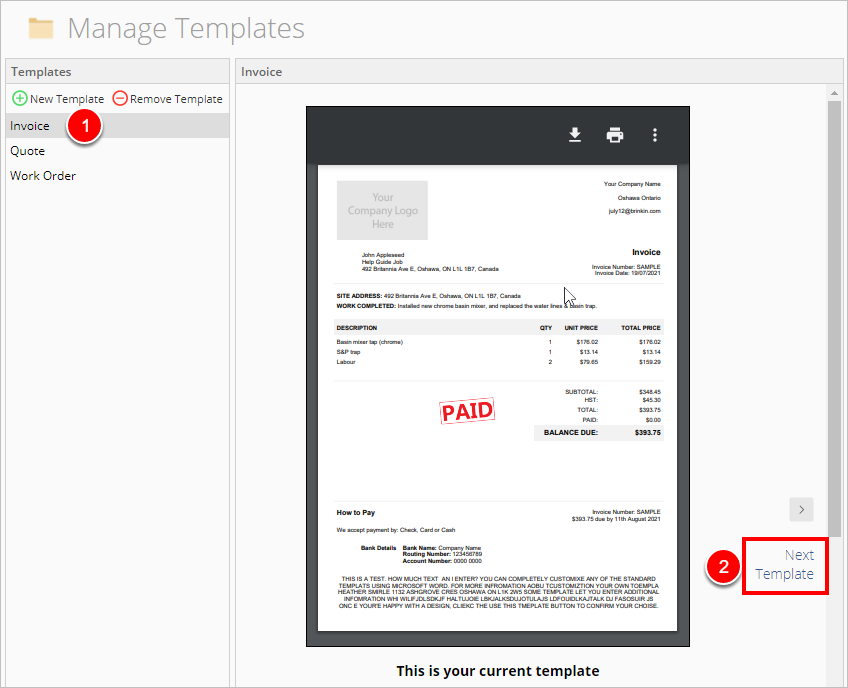Image resolution: width=848 pixels, height=688 pixels.
Task: Click the Templates panel header
Action: pos(117,71)
